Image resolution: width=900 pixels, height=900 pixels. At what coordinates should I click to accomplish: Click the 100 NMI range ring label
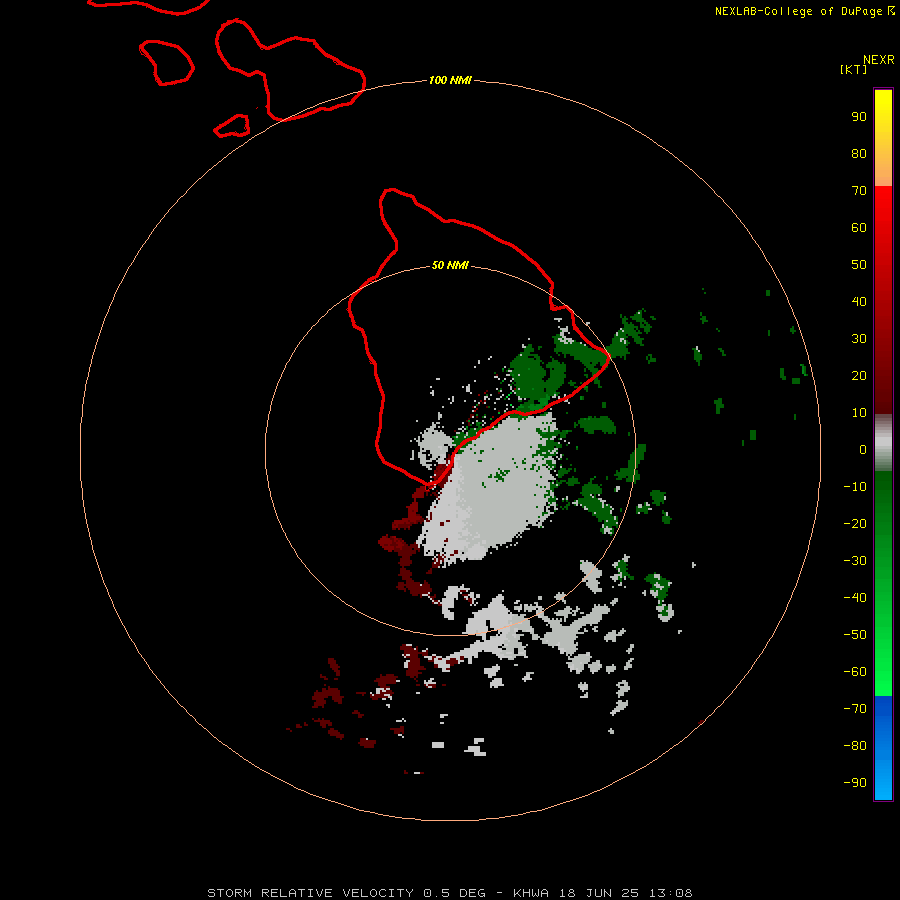coord(450,80)
